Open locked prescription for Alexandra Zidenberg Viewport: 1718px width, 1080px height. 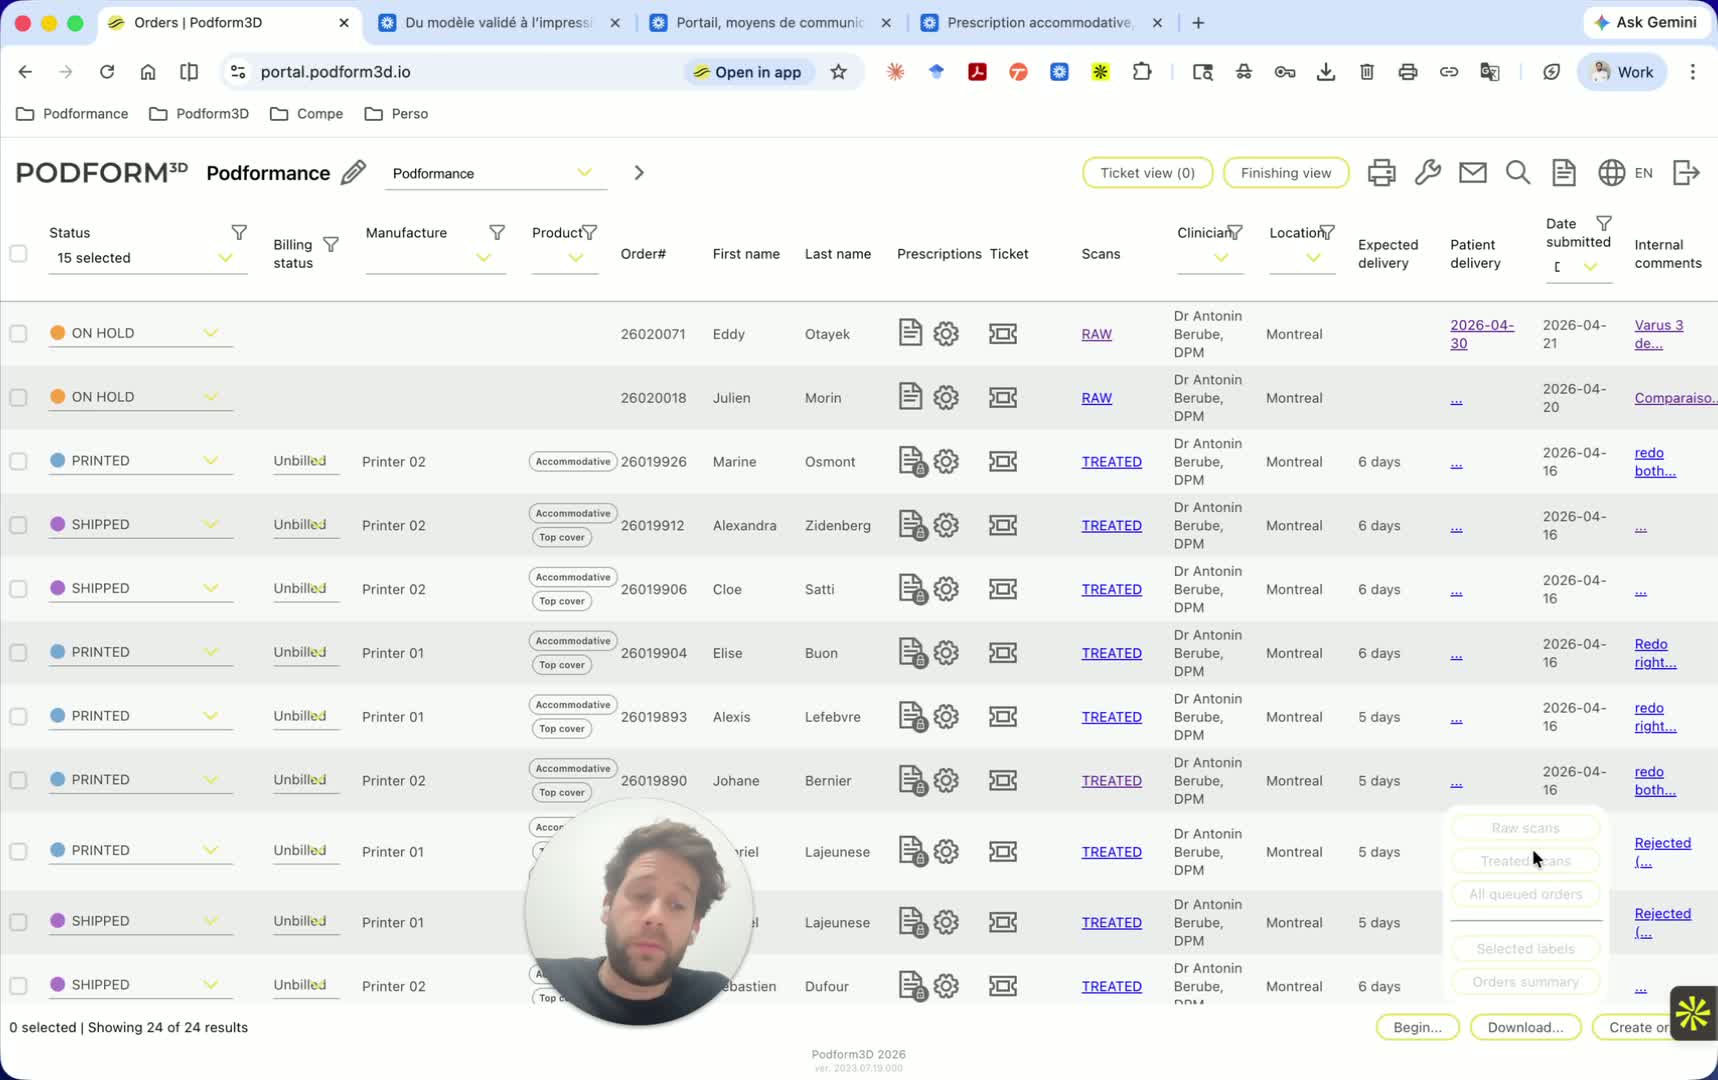click(912, 525)
